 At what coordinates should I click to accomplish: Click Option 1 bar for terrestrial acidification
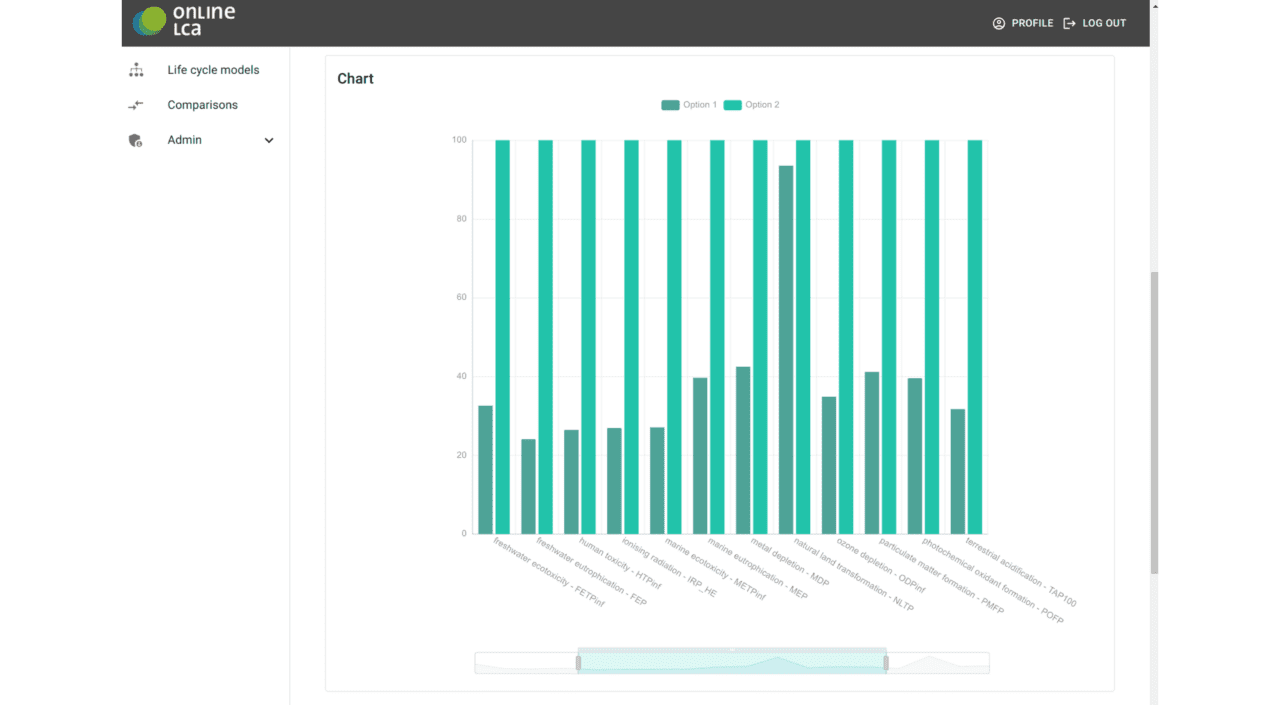click(958, 471)
